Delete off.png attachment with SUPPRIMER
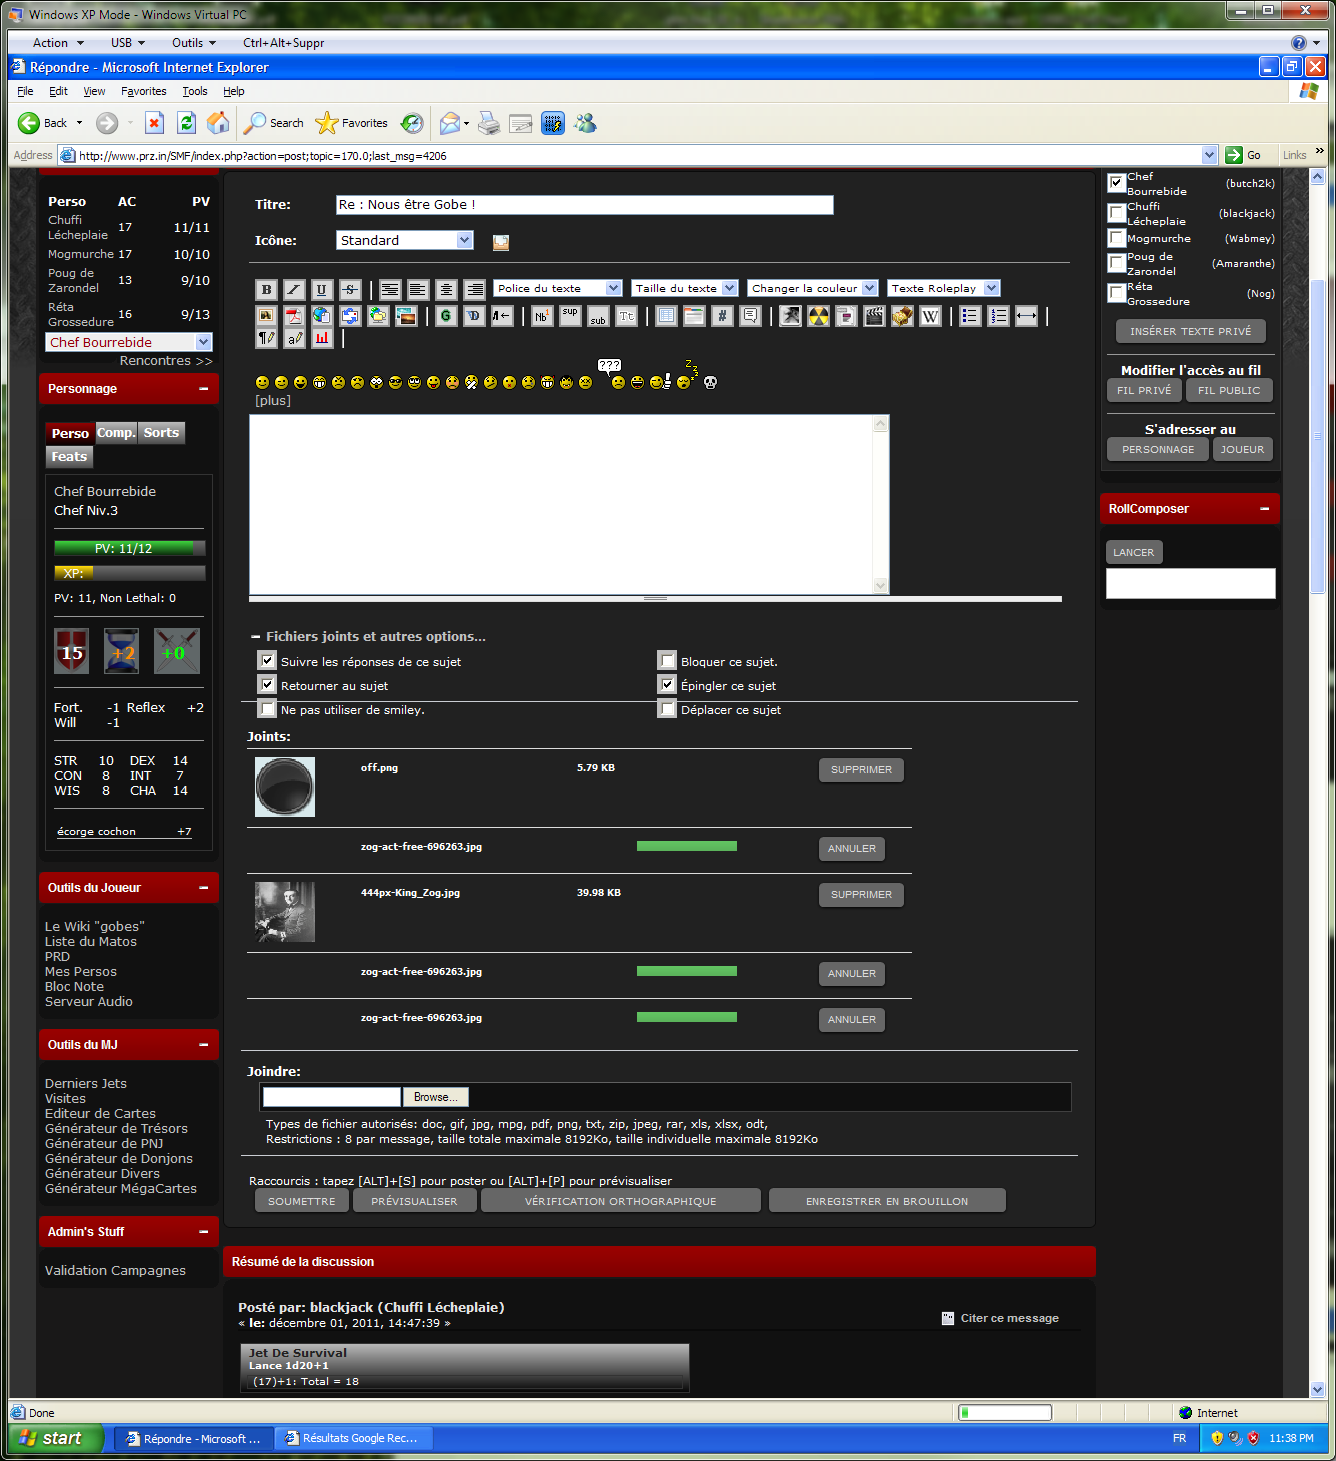Image resolution: width=1336 pixels, height=1461 pixels. click(x=861, y=770)
